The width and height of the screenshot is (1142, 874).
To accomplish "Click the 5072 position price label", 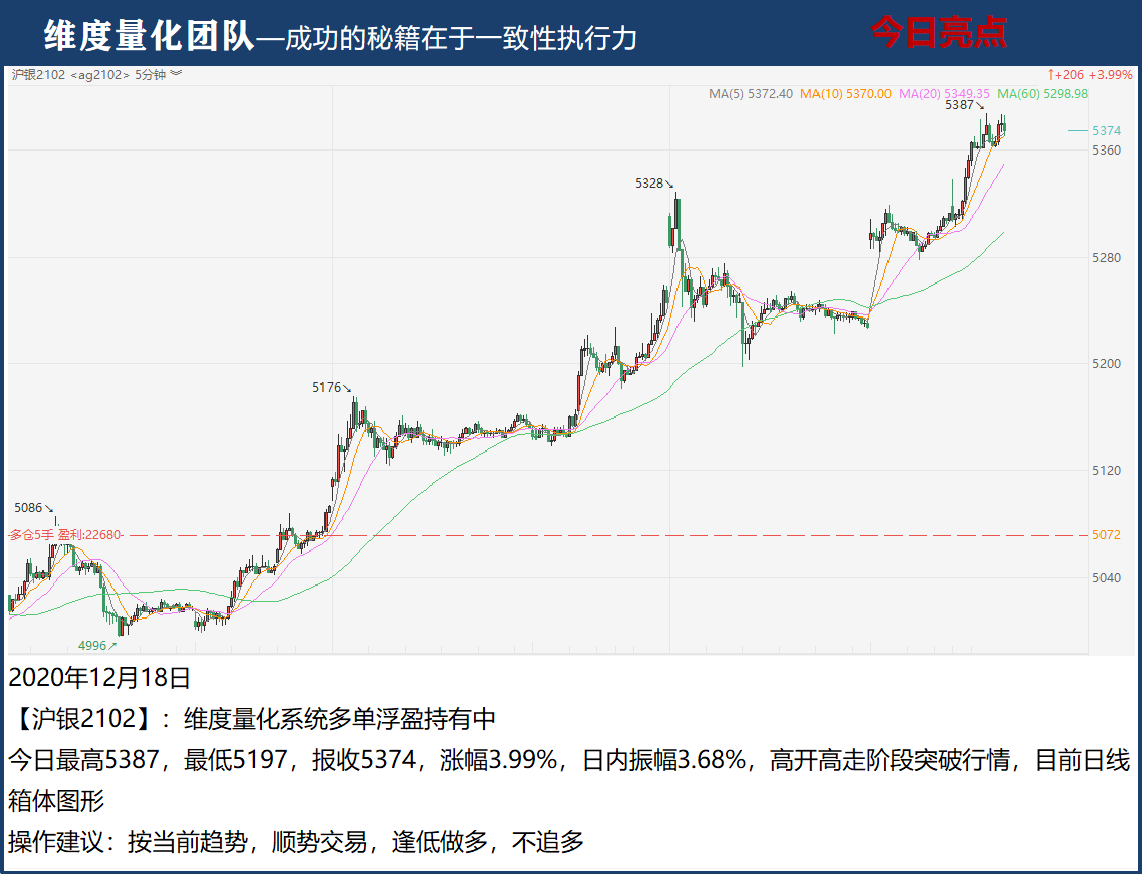I will [x=1106, y=535].
